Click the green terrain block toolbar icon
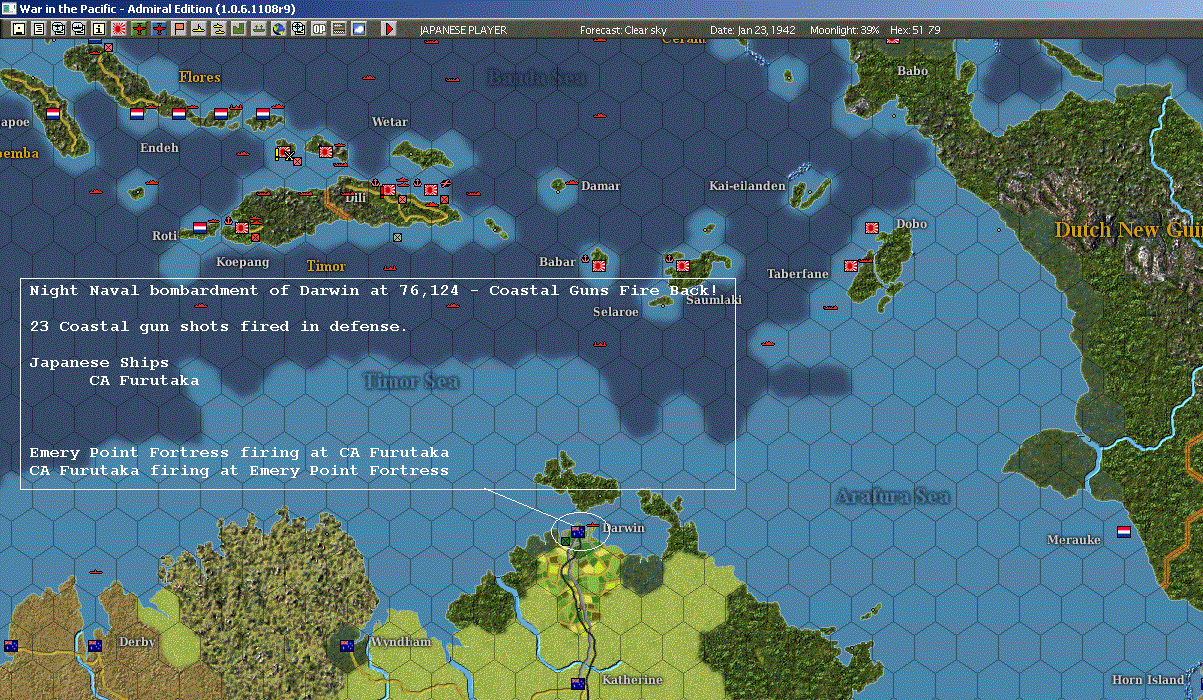 tap(239, 29)
